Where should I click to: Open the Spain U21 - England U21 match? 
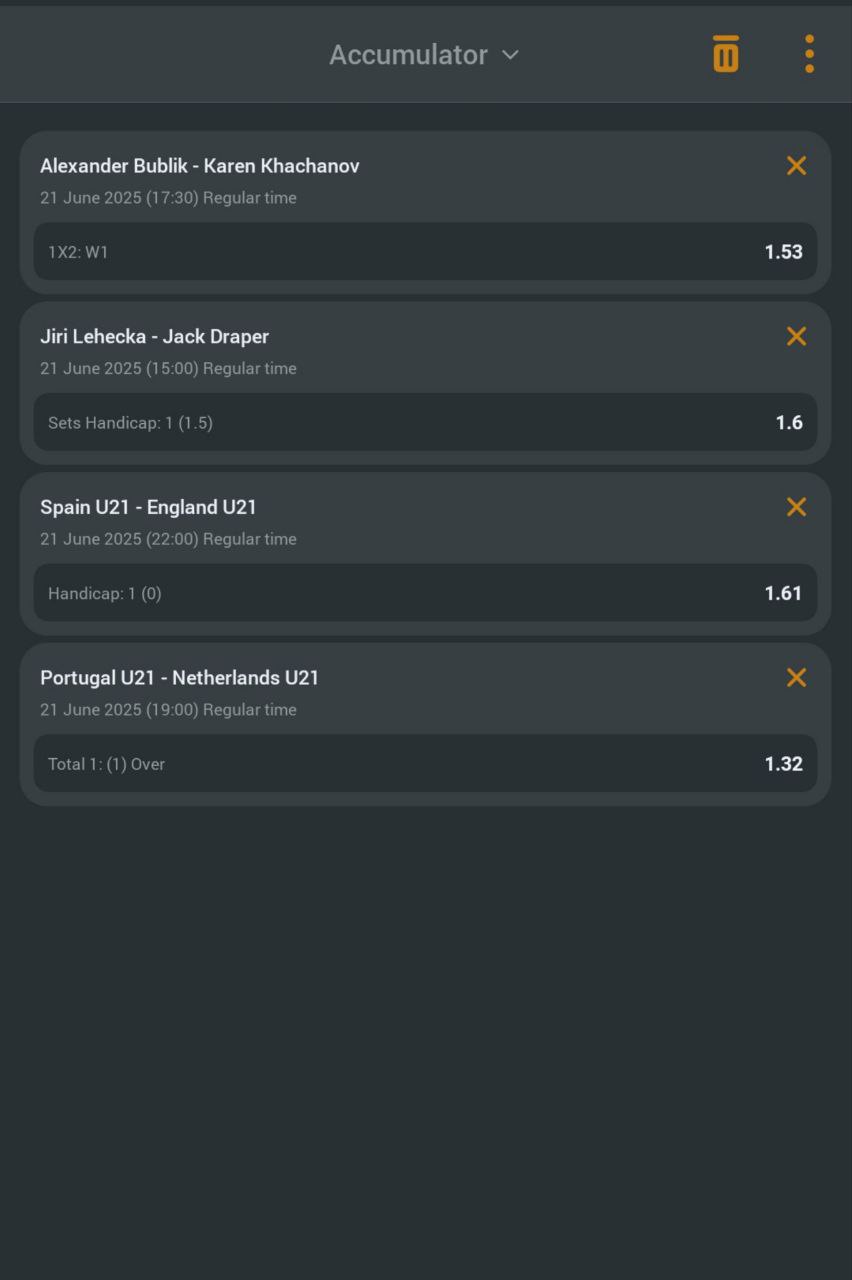pyautogui.click(x=148, y=507)
